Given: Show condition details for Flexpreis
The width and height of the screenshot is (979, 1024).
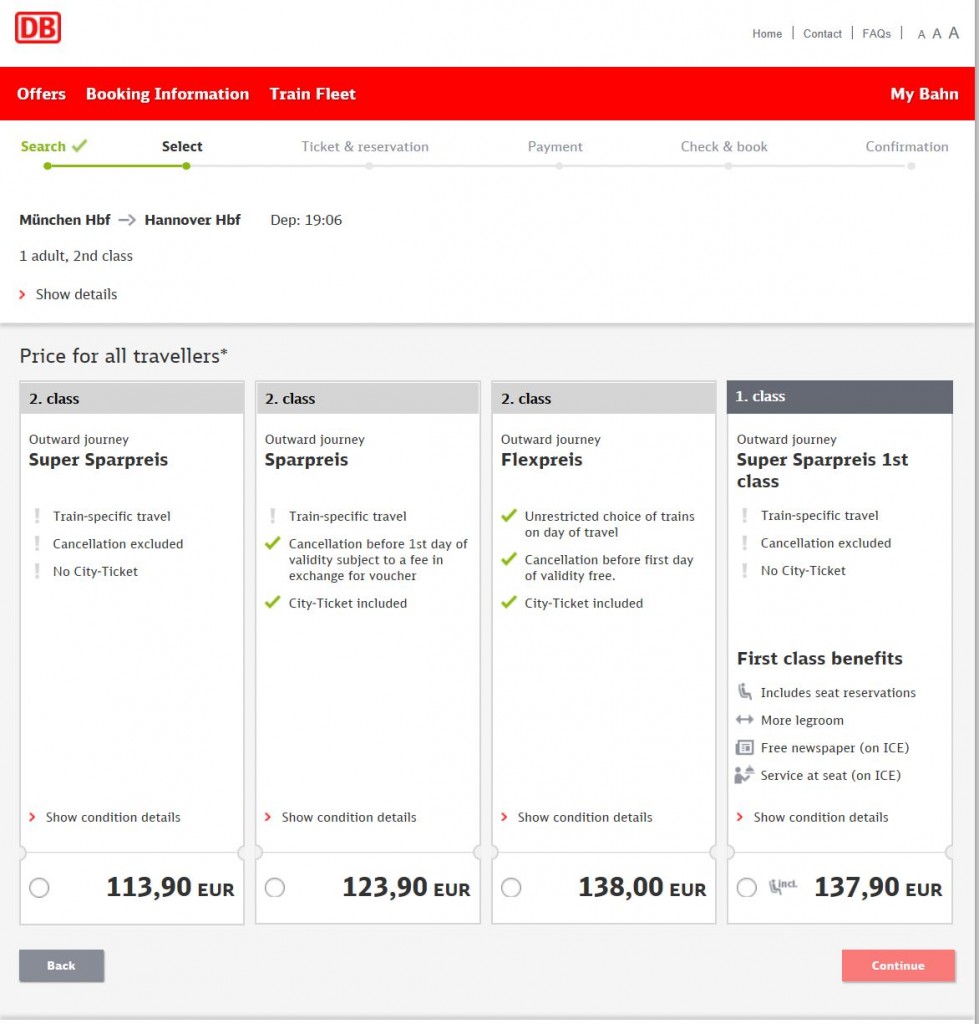Looking at the screenshot, I should (x=584, y=817).
